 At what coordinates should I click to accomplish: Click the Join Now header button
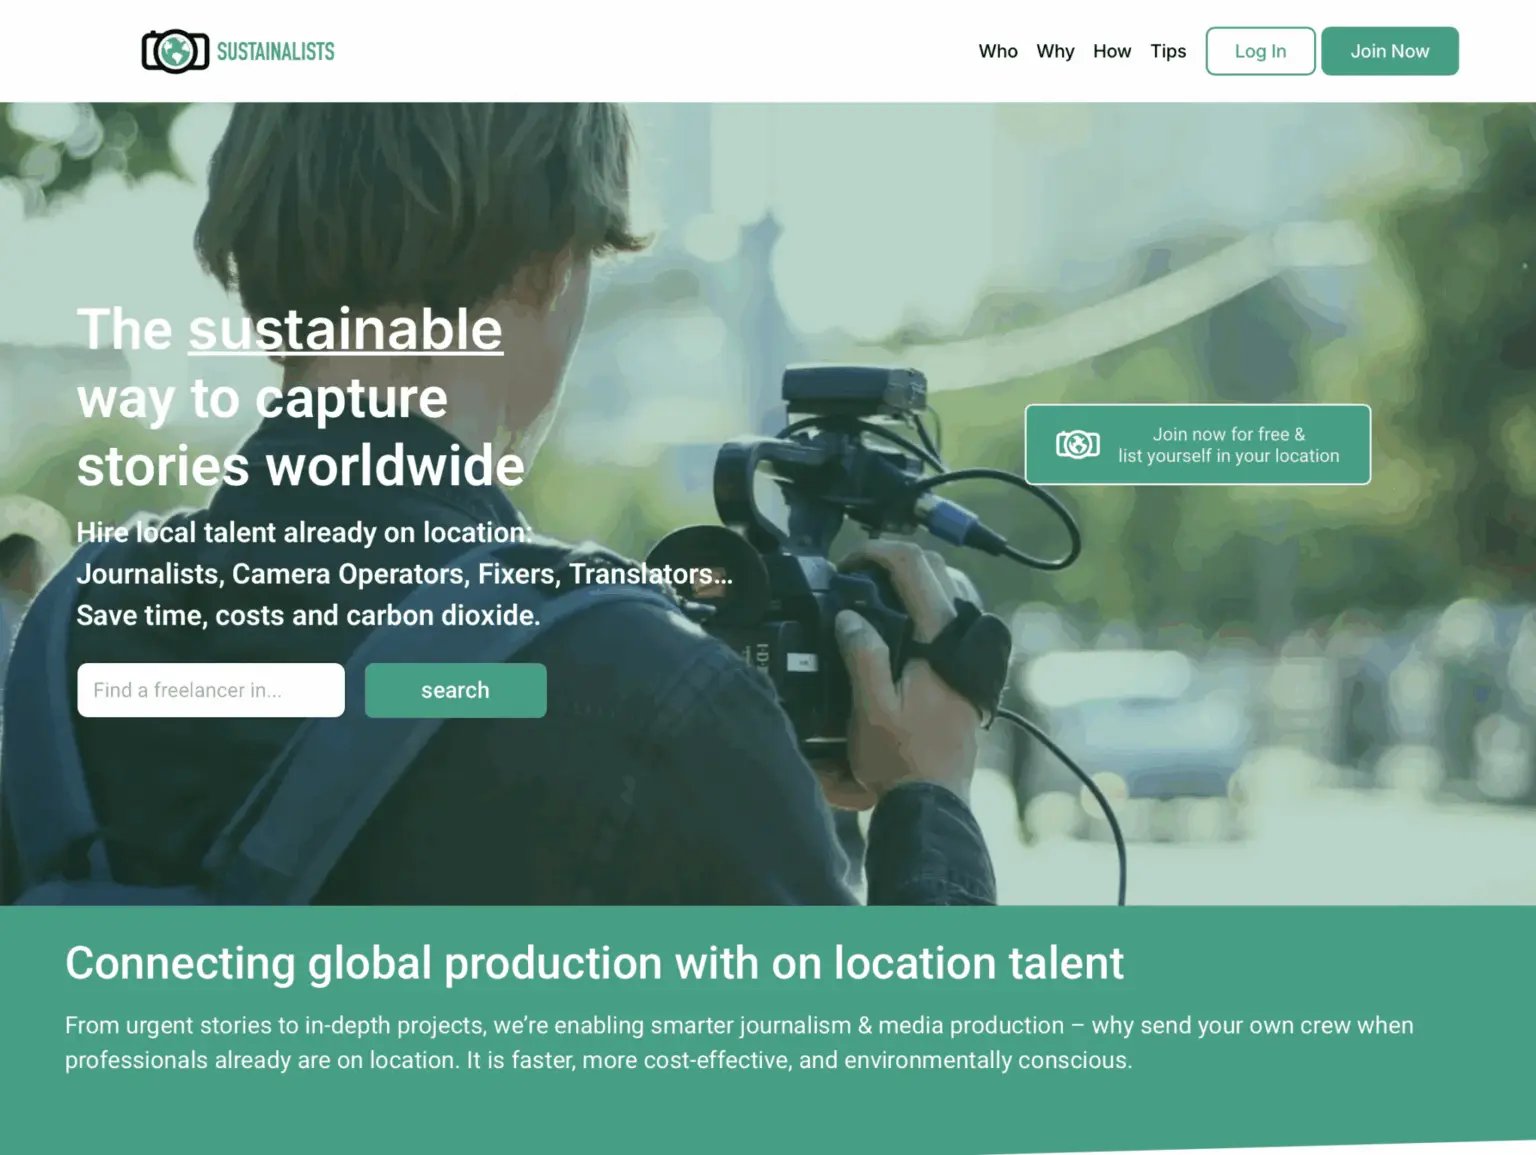click(1389, 51)
